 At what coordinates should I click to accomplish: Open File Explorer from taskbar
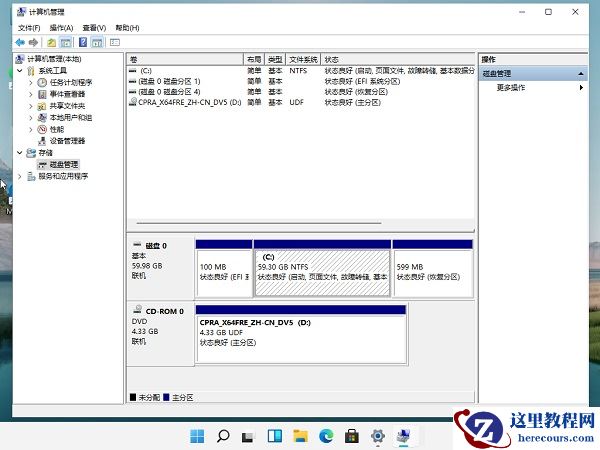click(x=300, y=436)
